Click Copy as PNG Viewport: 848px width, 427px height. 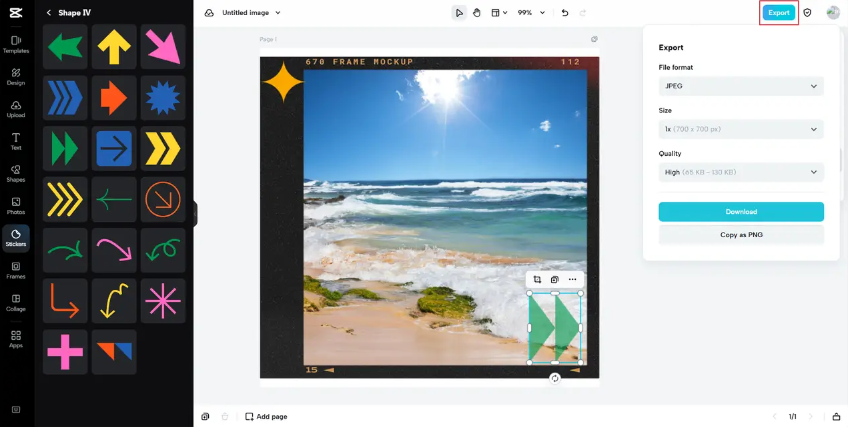pyautogui.click(x=741, y=235)
